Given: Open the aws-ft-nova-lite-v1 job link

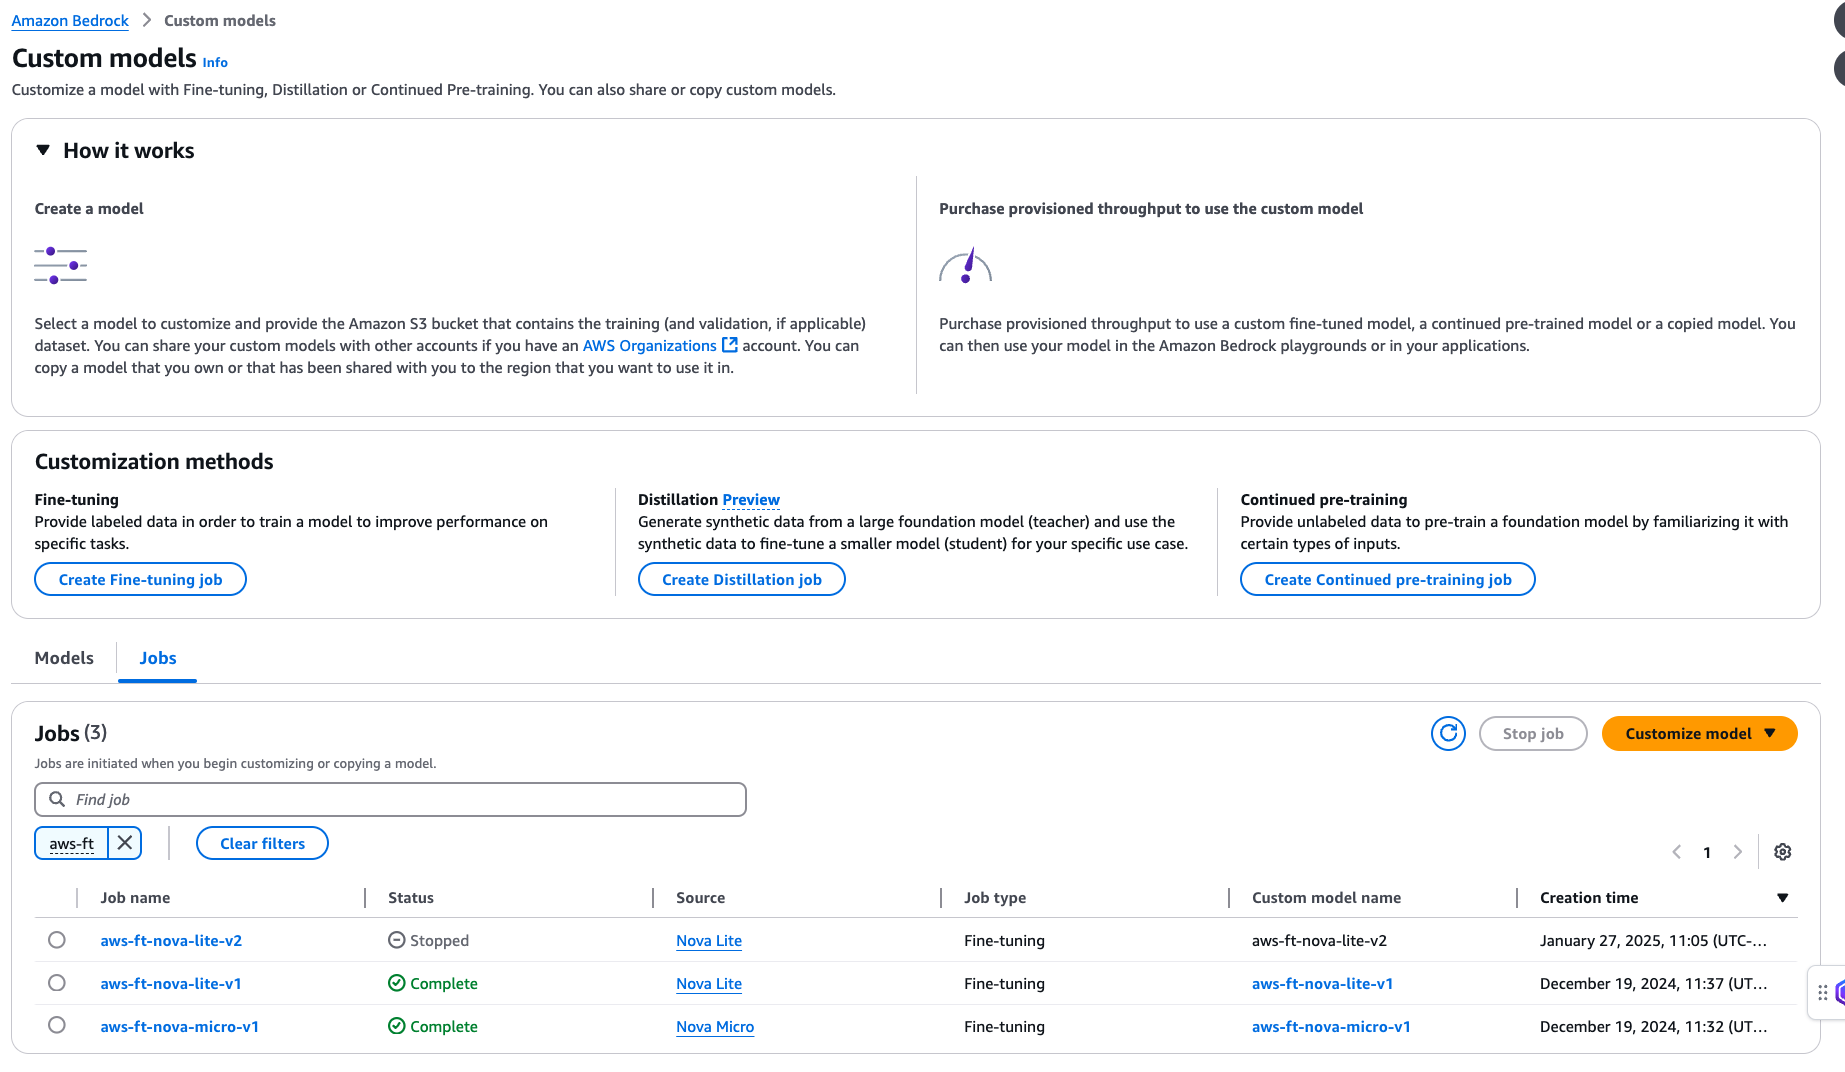Looking at the screenshot, I should point(171,984).
